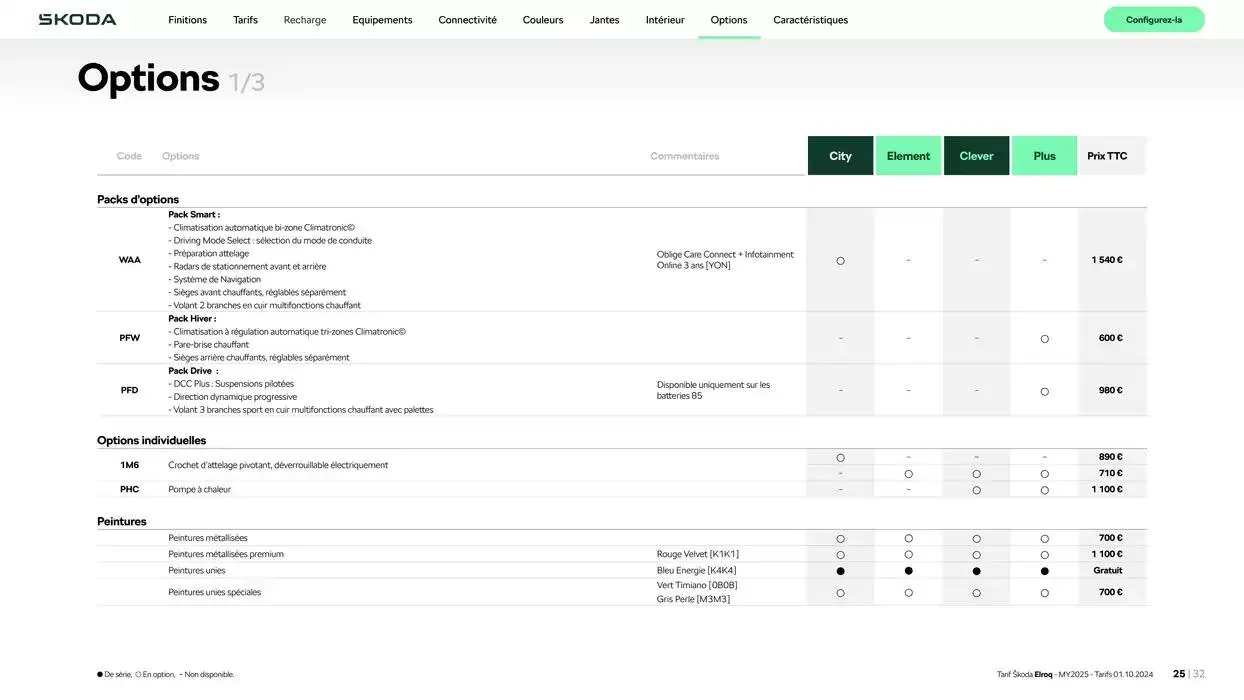Click the filled Peintures unies dot for City
Screen dimensions: 1244x700
840,571
